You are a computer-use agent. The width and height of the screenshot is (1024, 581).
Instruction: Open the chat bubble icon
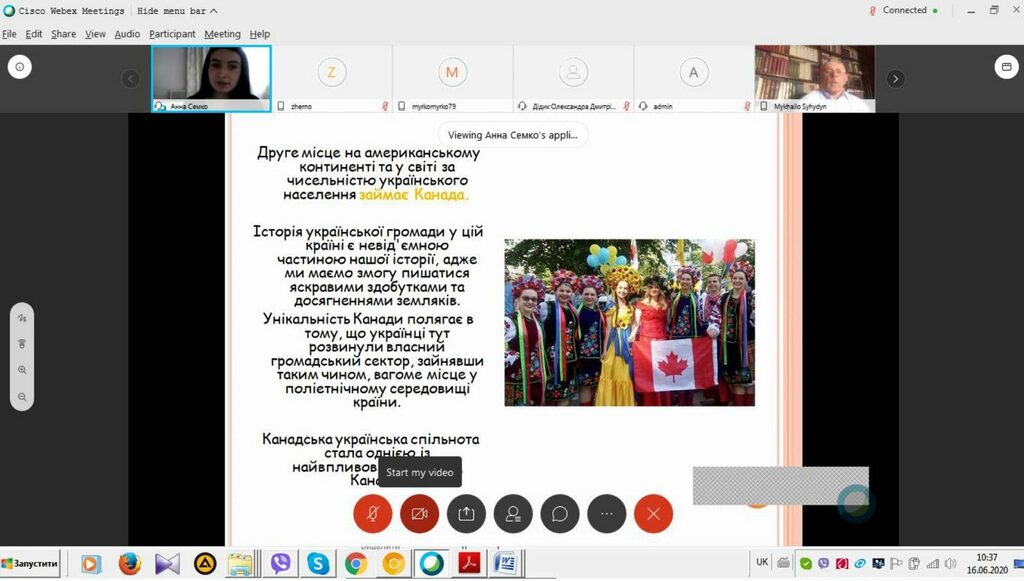[559, 513]
